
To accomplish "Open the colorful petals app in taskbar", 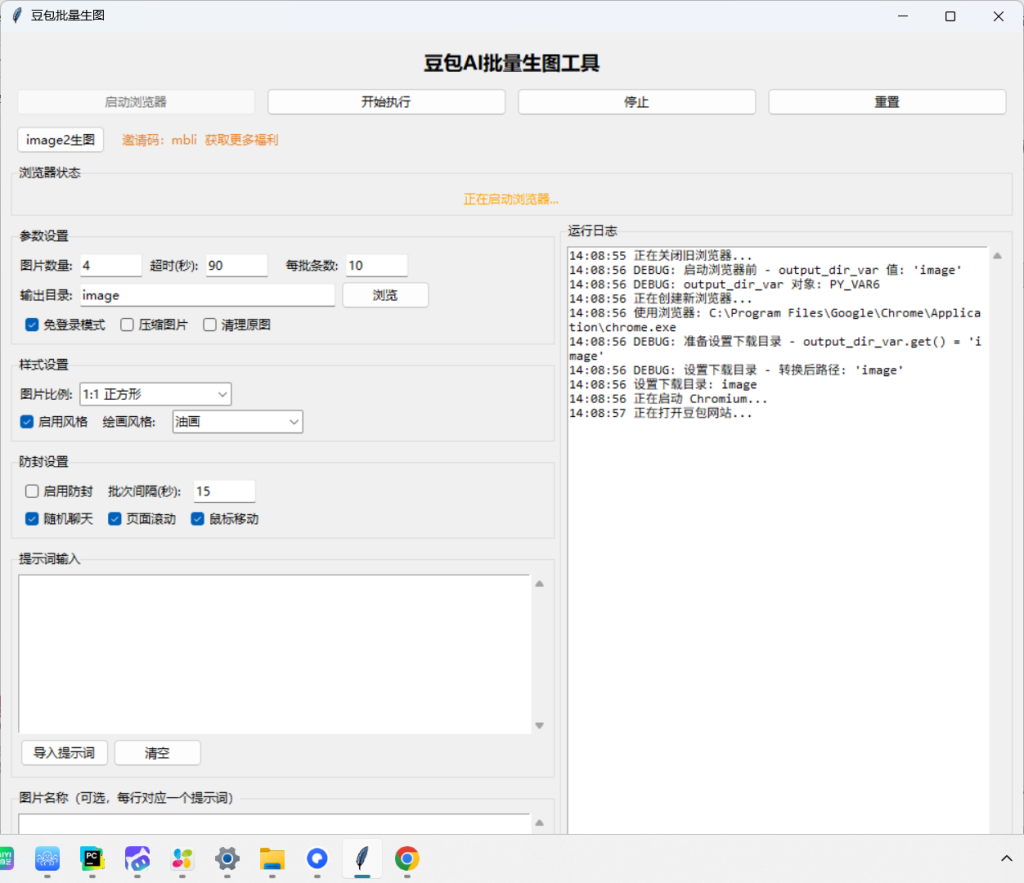I will coord(182,858).
